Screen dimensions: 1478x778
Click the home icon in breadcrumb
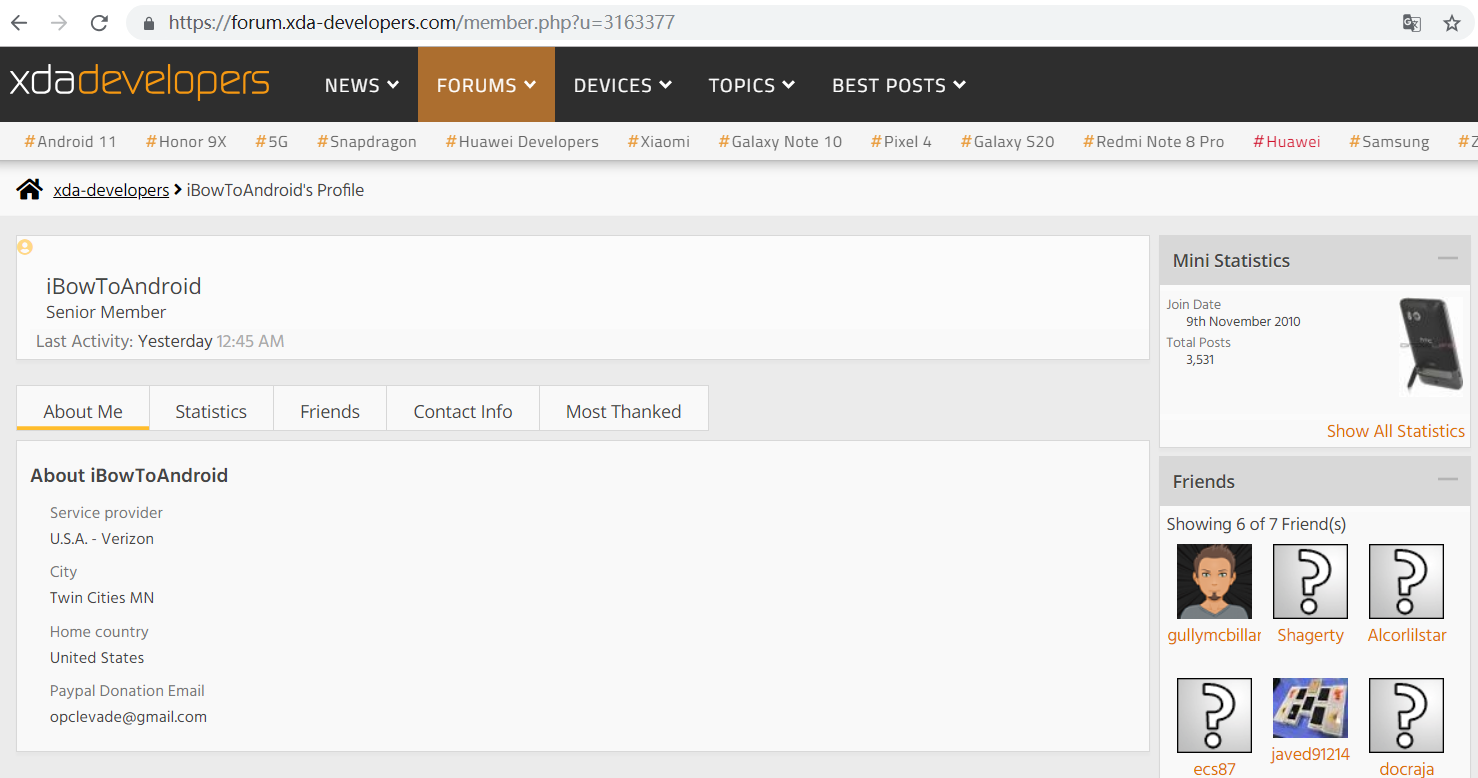(29, 189)
